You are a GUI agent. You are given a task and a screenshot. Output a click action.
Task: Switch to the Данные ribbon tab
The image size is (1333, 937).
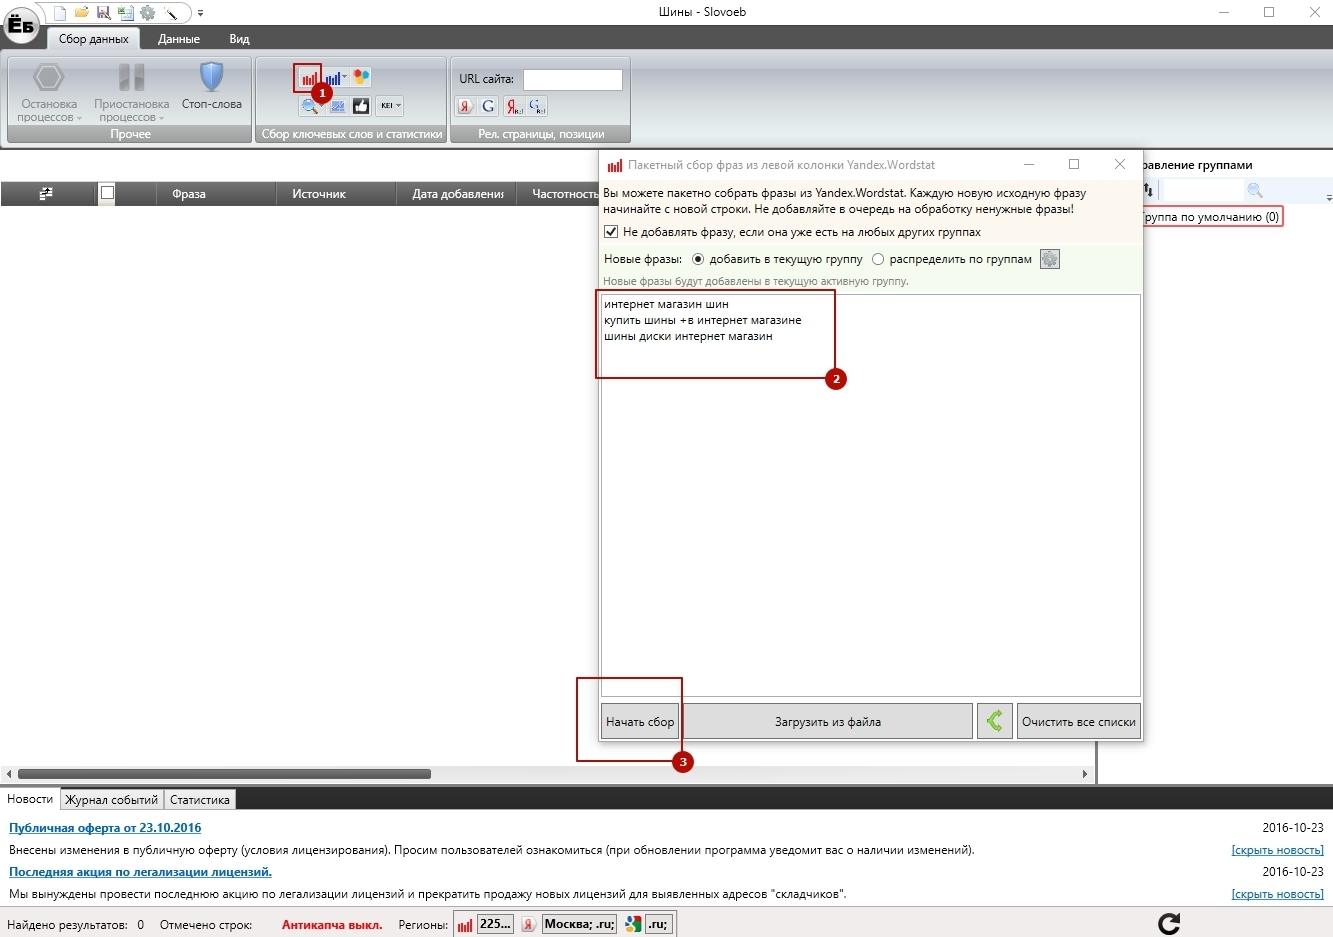click(179, 39)
